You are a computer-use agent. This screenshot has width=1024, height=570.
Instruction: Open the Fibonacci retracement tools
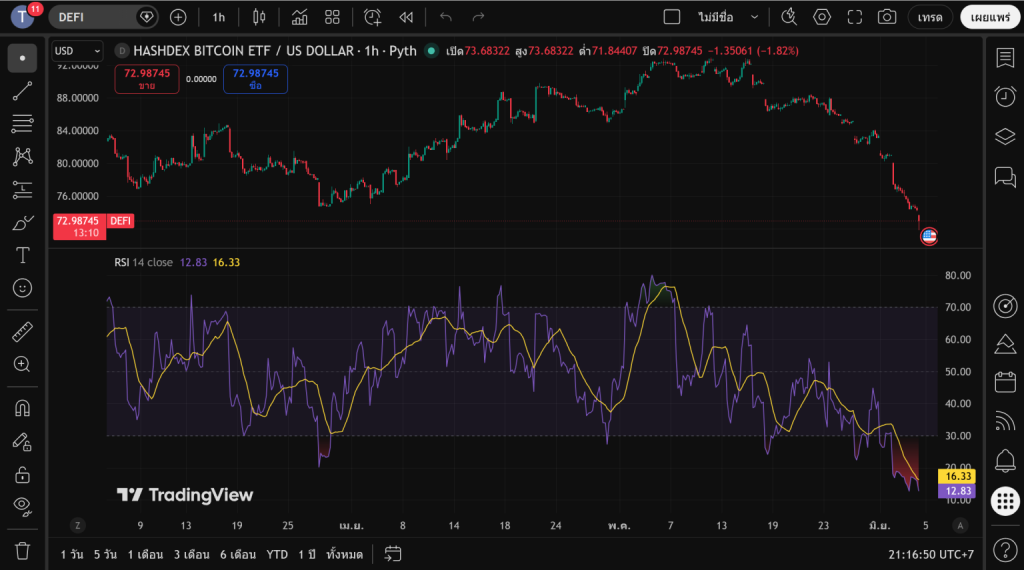click(22, 123)
